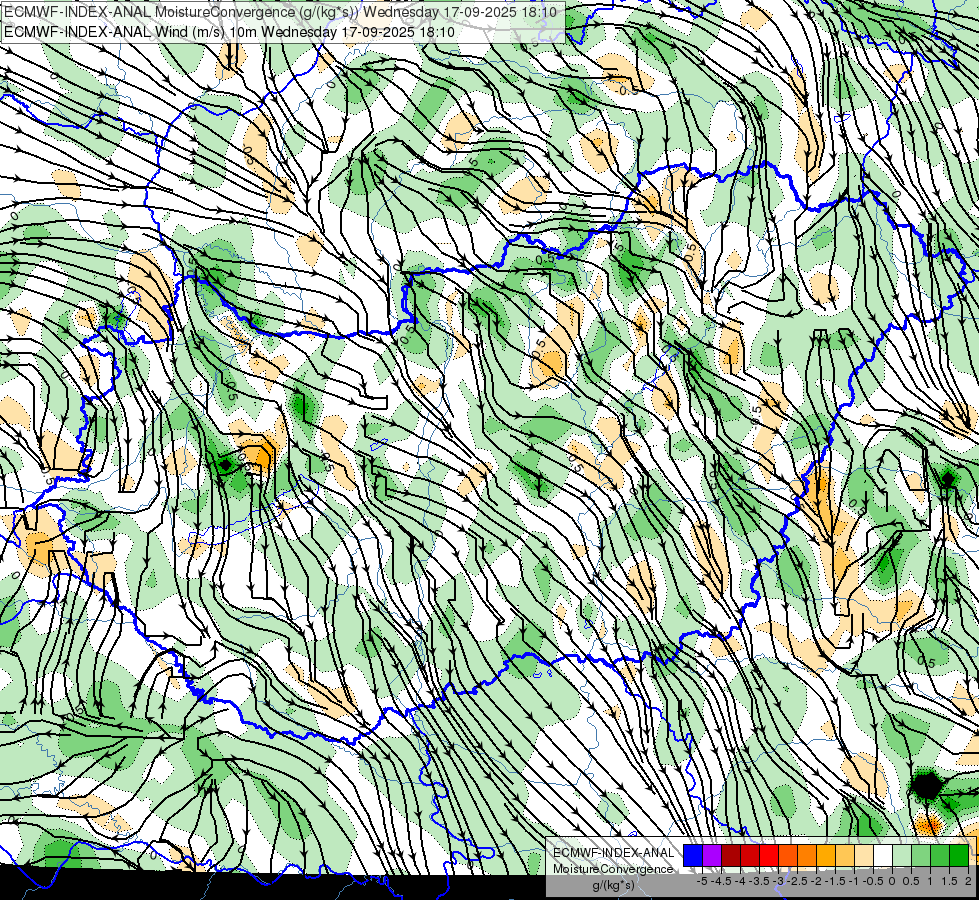Click the -1 tick label on legend
Image resolution: width=979 pixels, height=900 pixels.
(x=854, y=881)
